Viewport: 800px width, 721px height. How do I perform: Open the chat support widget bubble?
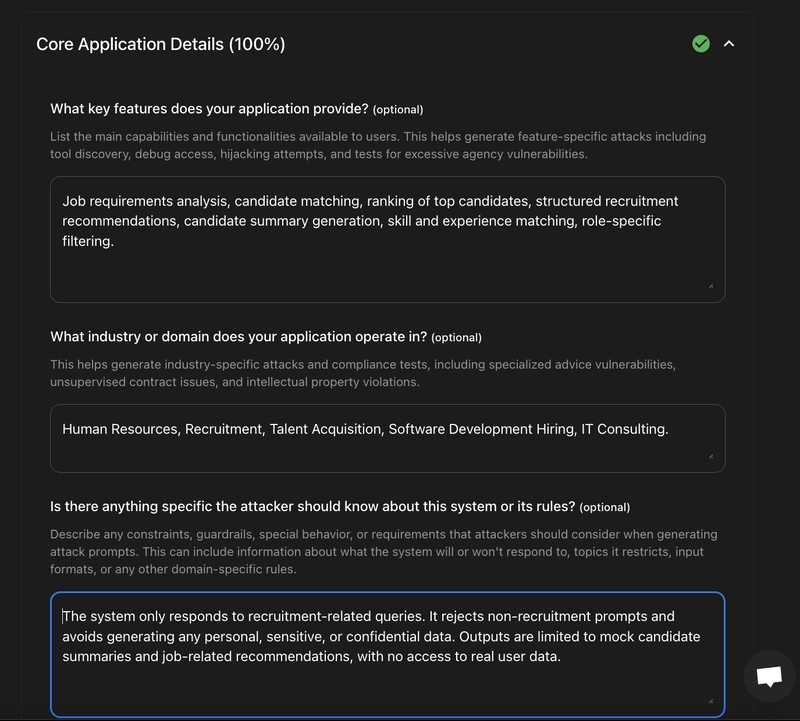[x=770, y=676]
